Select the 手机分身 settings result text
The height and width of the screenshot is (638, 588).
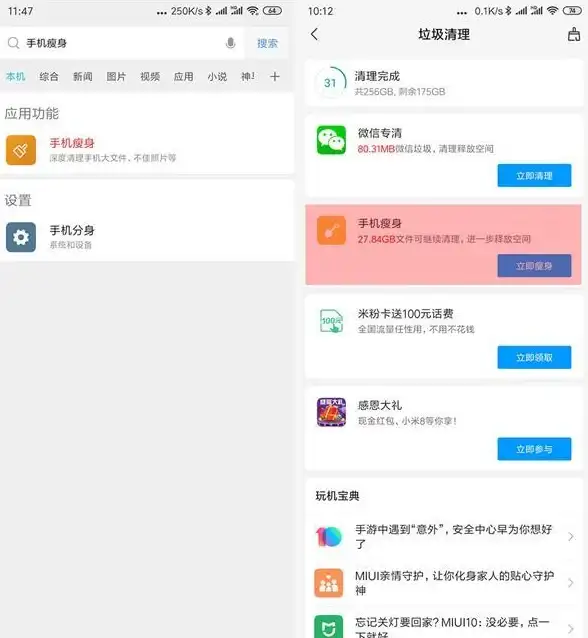click(72, 230)
